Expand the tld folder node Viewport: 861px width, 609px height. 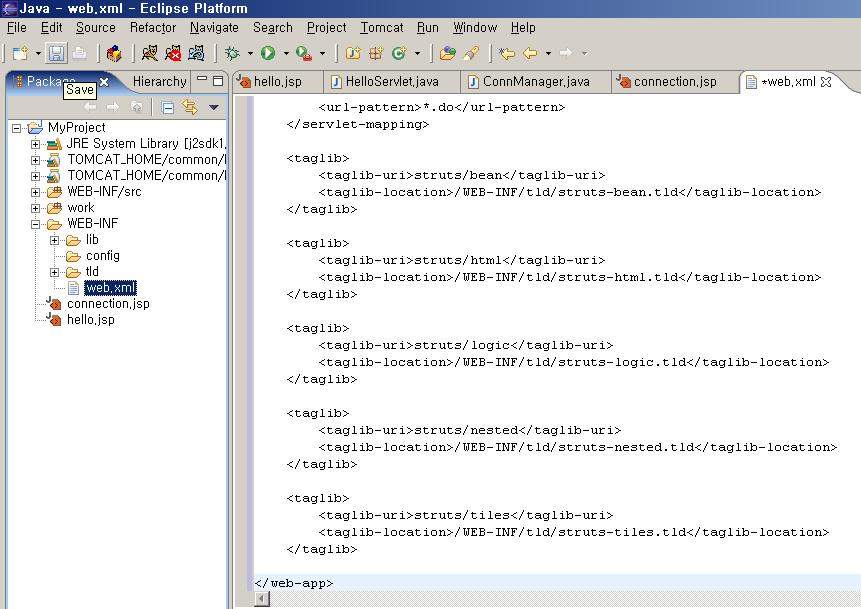coord(54,272)
